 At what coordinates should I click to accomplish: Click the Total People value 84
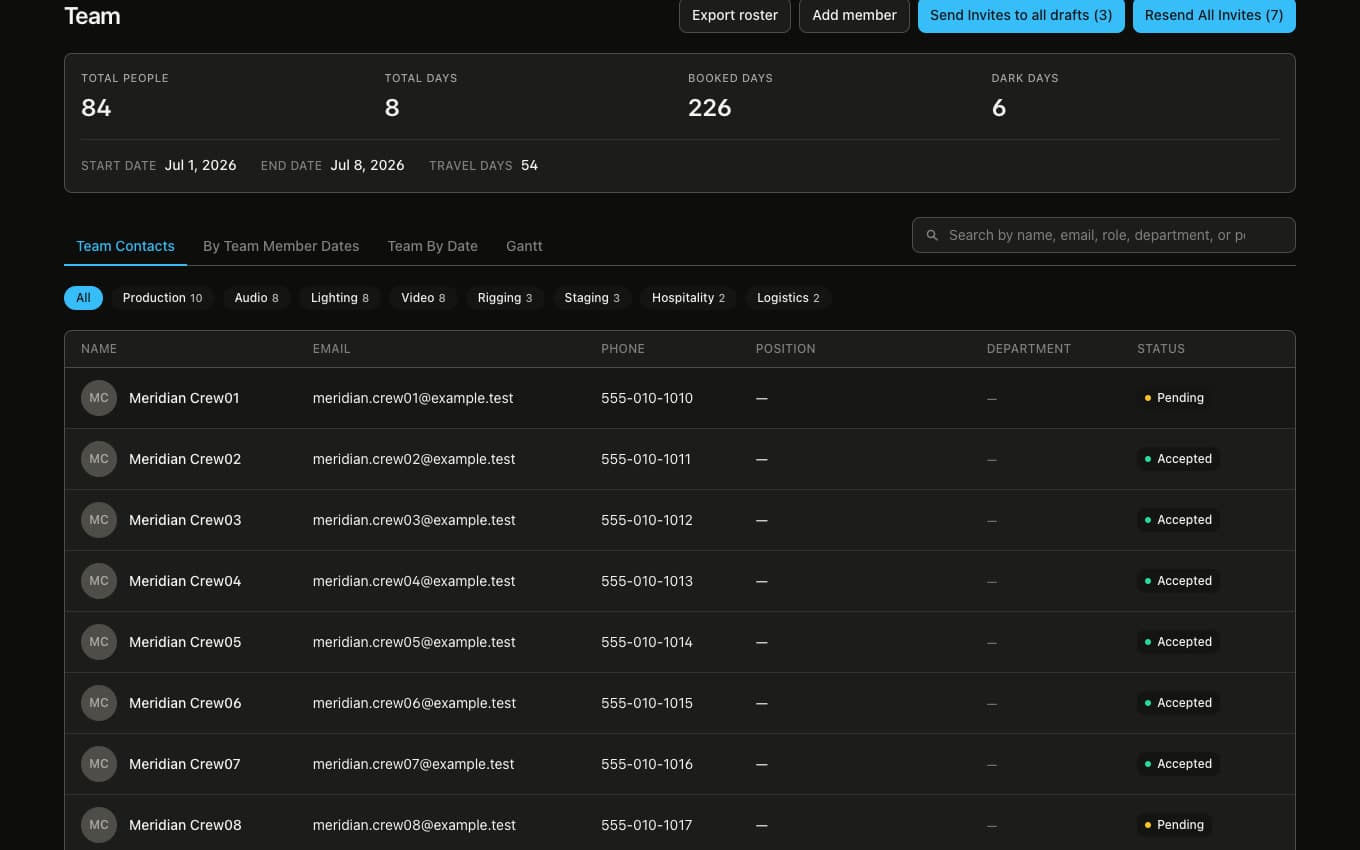point(96,108)
